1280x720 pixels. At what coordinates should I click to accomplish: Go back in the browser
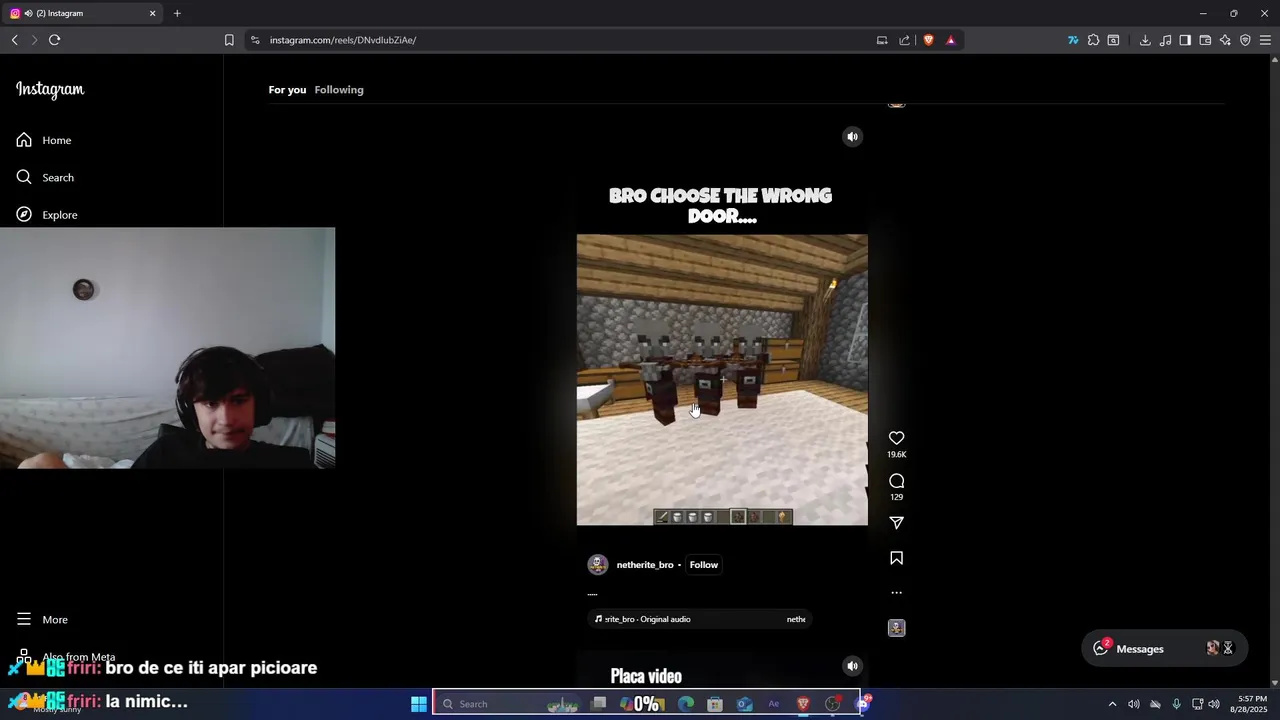[x=14, y=40]
